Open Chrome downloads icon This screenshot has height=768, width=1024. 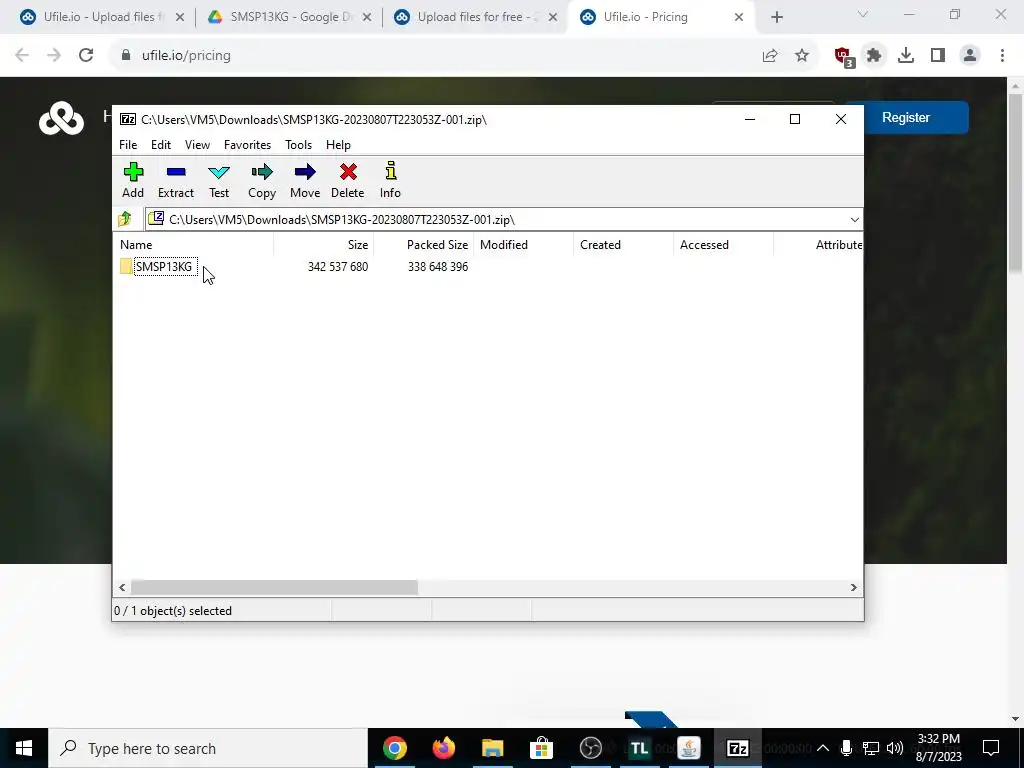[x=906, y=56]
